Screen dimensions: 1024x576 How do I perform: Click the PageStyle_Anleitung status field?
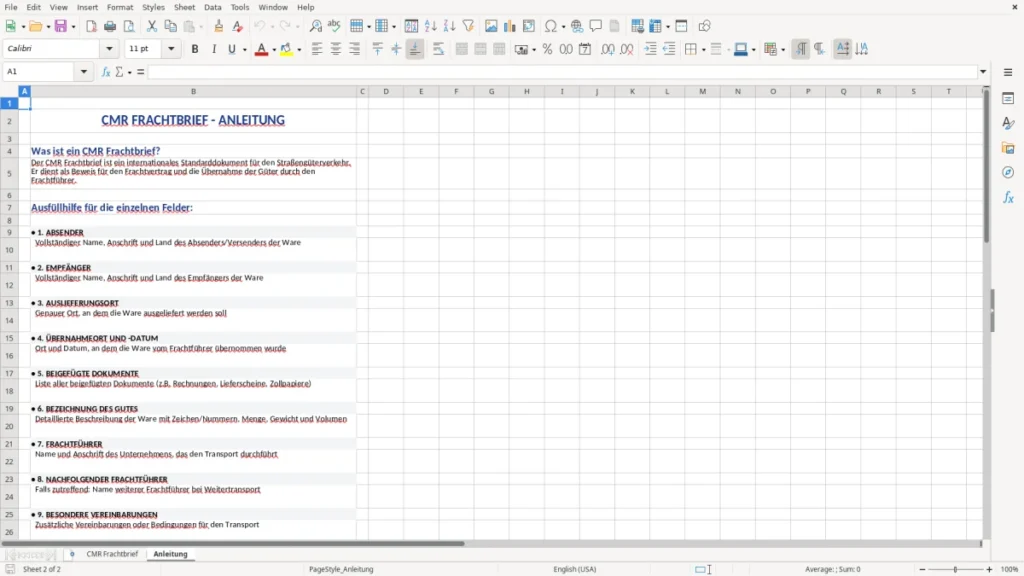coord(341,569)
